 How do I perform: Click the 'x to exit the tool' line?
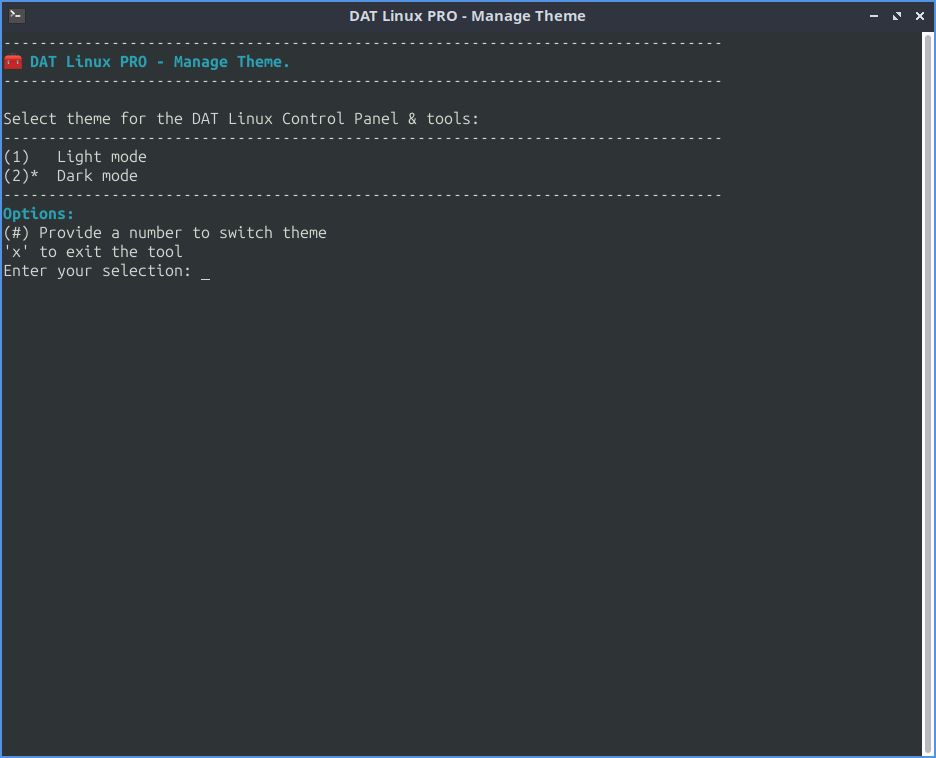coord(92,251)
